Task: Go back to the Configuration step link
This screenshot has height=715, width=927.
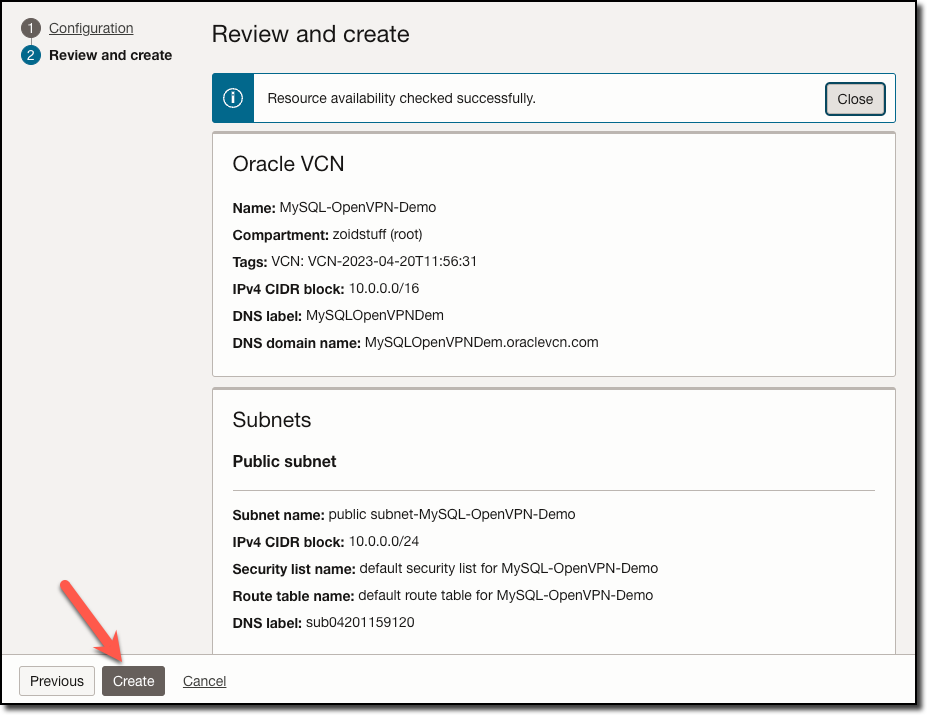Action: [x=91, y=28]
